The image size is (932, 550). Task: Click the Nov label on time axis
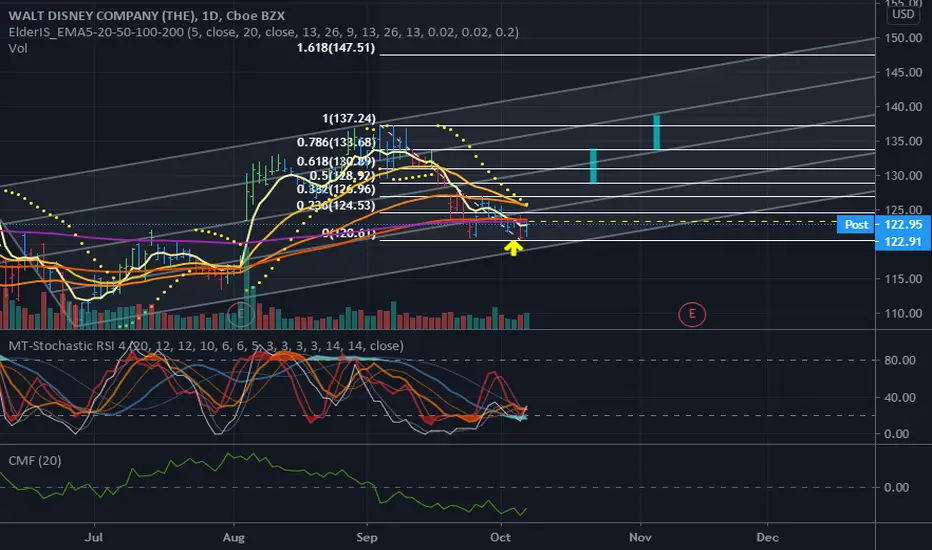tap(640, 537)
